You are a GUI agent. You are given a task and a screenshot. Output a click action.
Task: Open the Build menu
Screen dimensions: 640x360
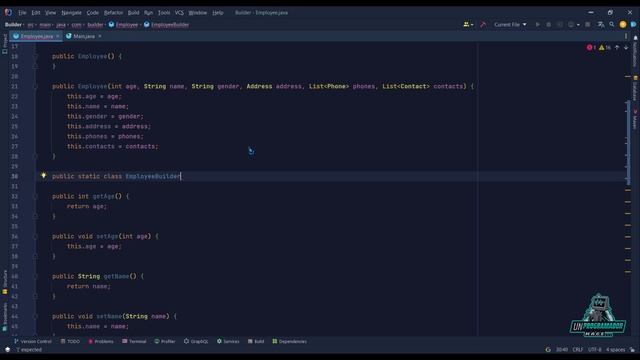[x=133, y=13]
